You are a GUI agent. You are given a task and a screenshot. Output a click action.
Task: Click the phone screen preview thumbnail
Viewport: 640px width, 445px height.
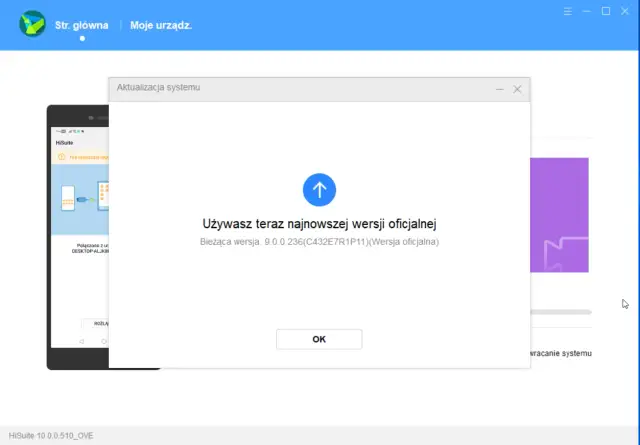click(x=80, y=237)
